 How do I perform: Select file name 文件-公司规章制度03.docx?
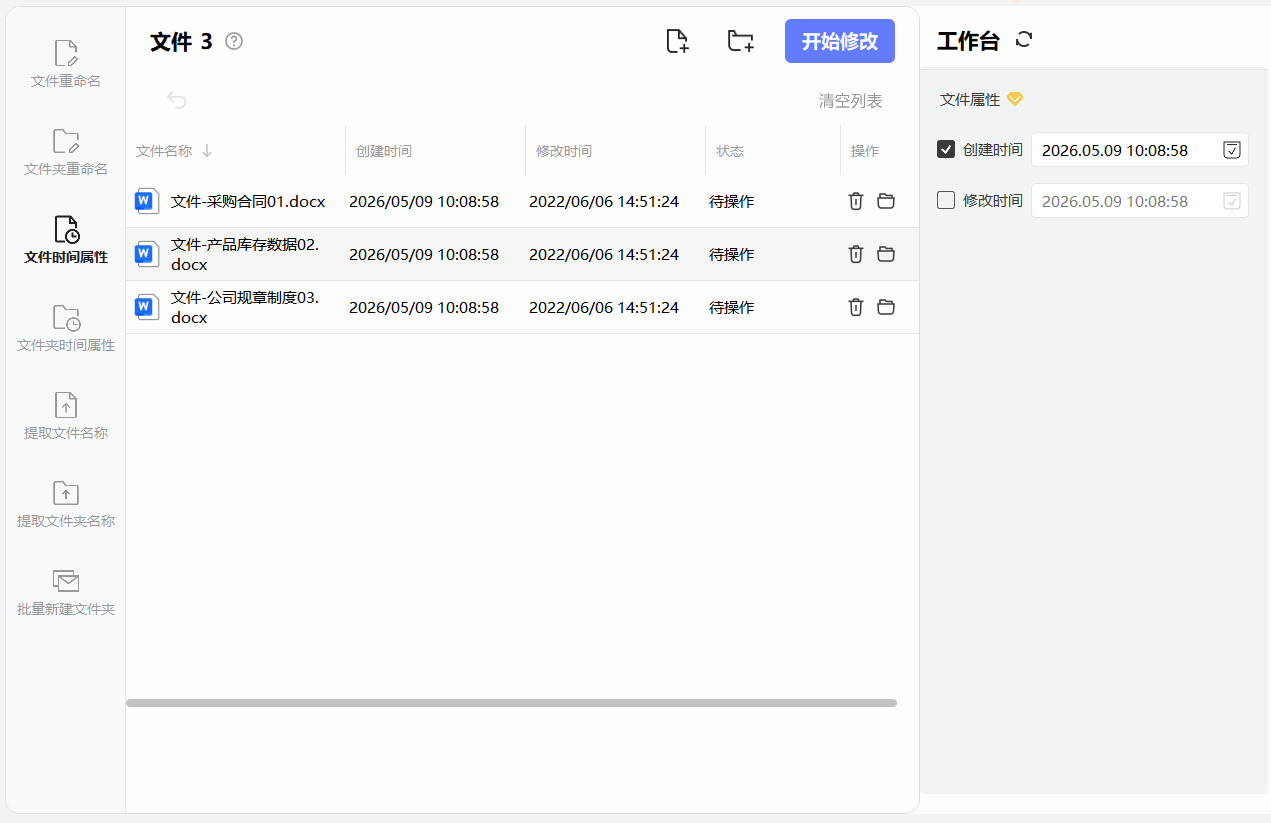(x=245, y=307)
